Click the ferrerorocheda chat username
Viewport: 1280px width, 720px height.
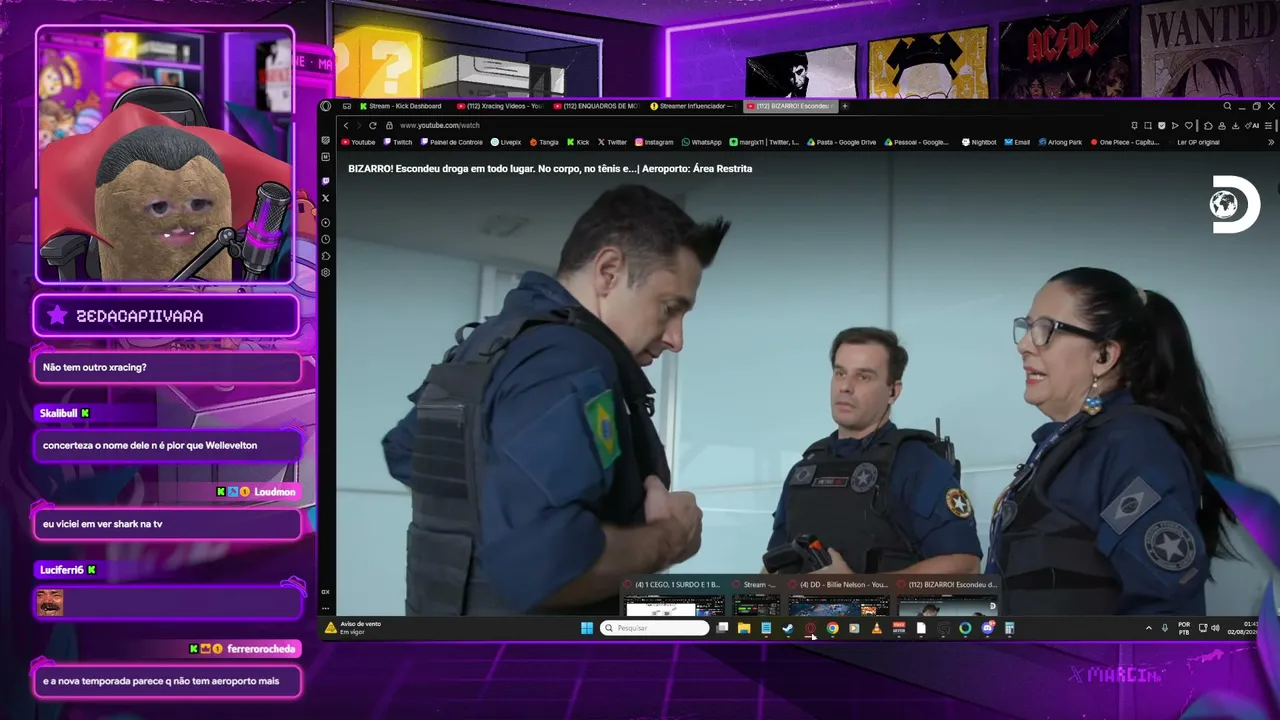point(261,649)
